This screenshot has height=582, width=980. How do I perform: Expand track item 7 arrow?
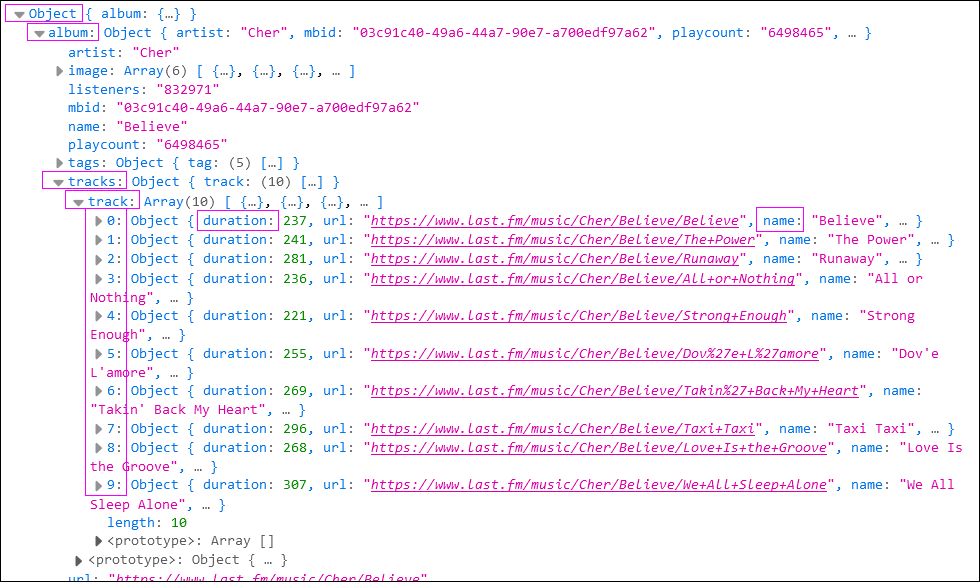(98, 429)
